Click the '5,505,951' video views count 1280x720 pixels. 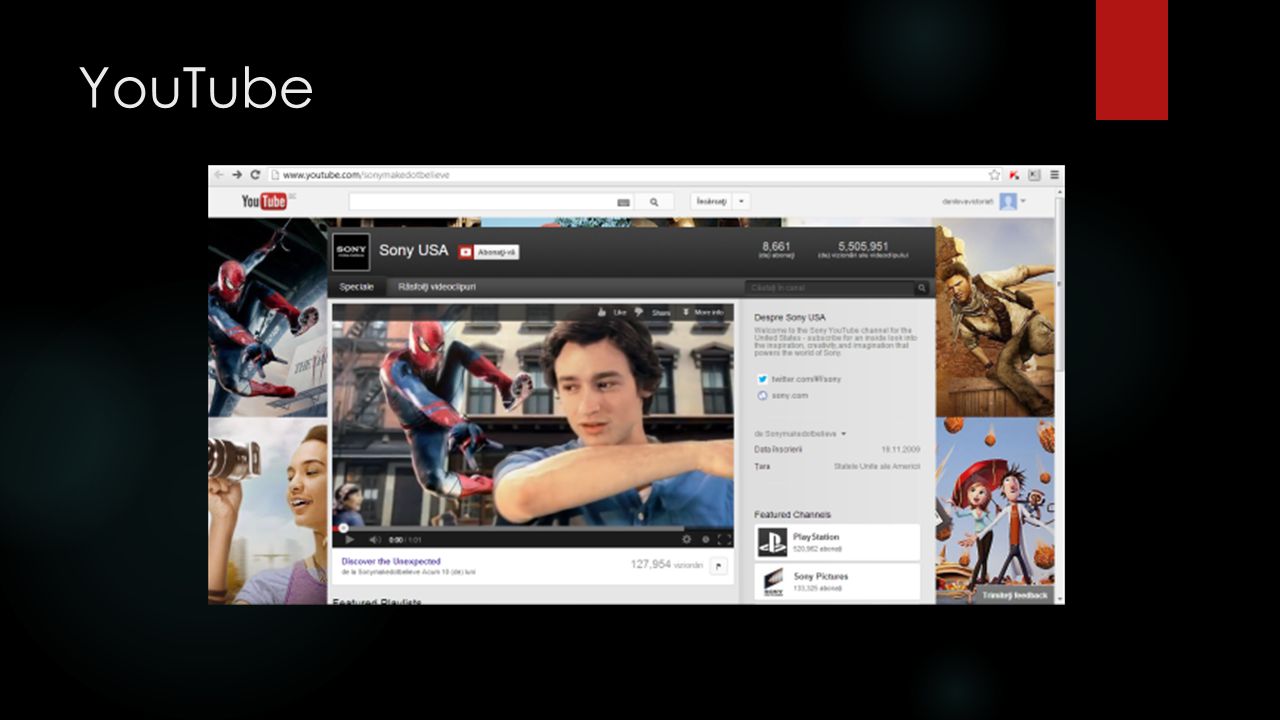pyautogui.click(x=865, y=245)
